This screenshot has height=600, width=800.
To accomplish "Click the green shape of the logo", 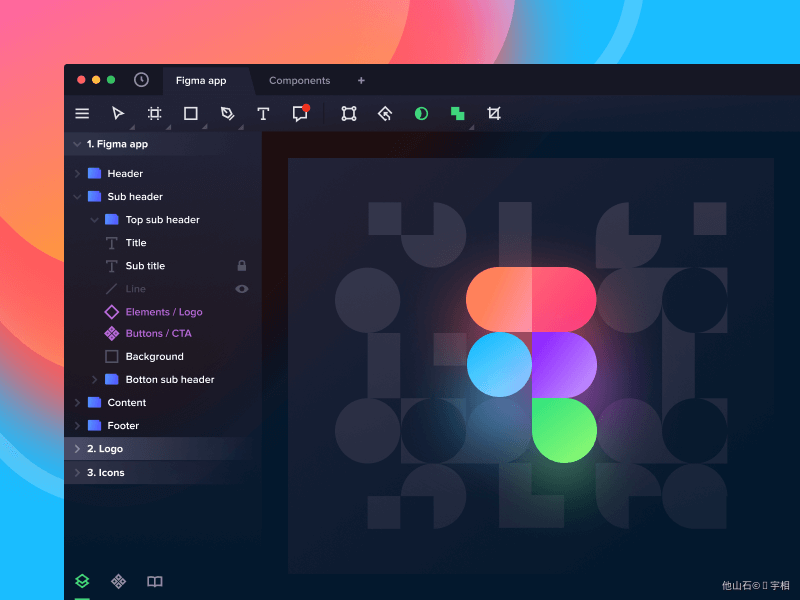I will (x=564, y=430).
